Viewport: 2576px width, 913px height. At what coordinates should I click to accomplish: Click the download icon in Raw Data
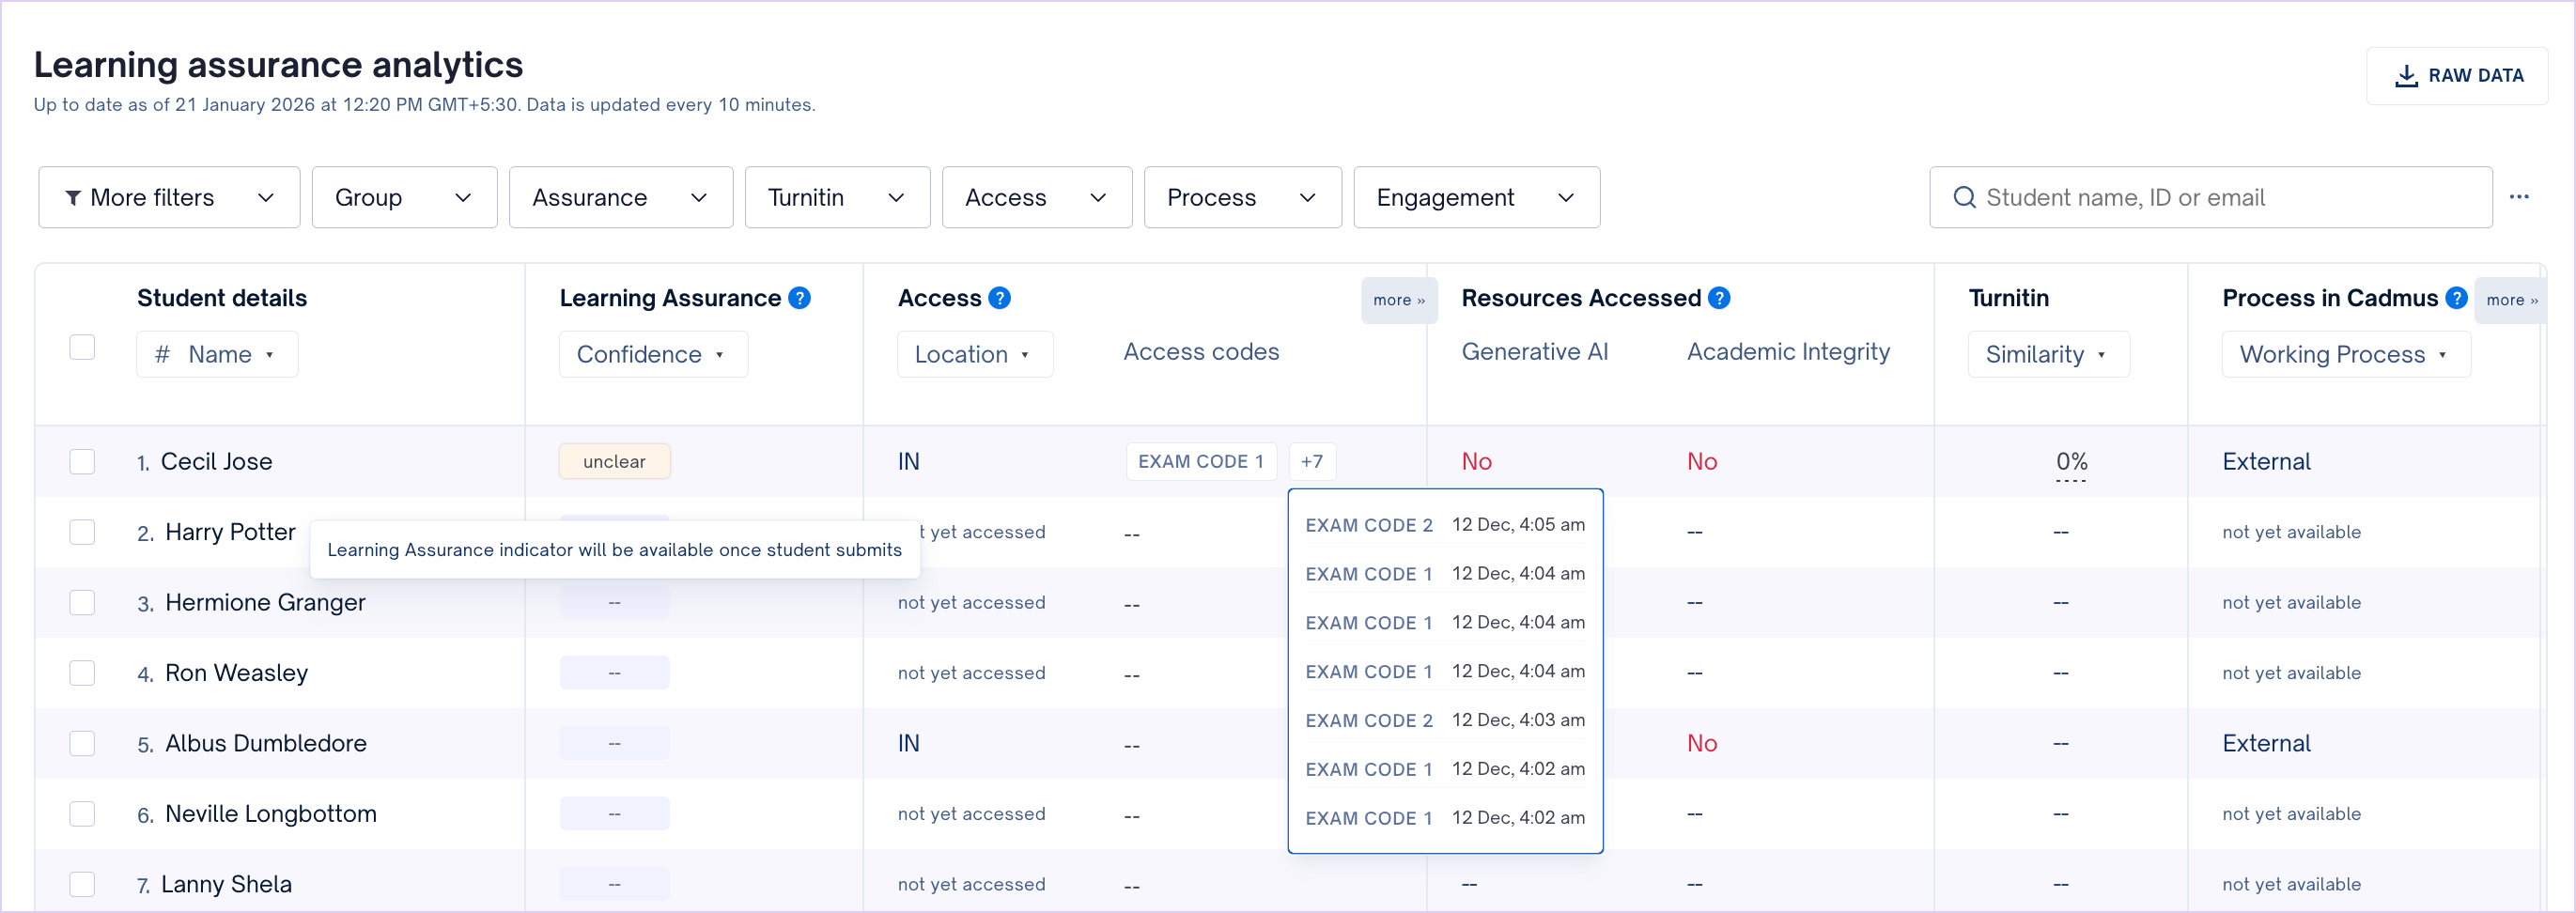click(2406, 76)
